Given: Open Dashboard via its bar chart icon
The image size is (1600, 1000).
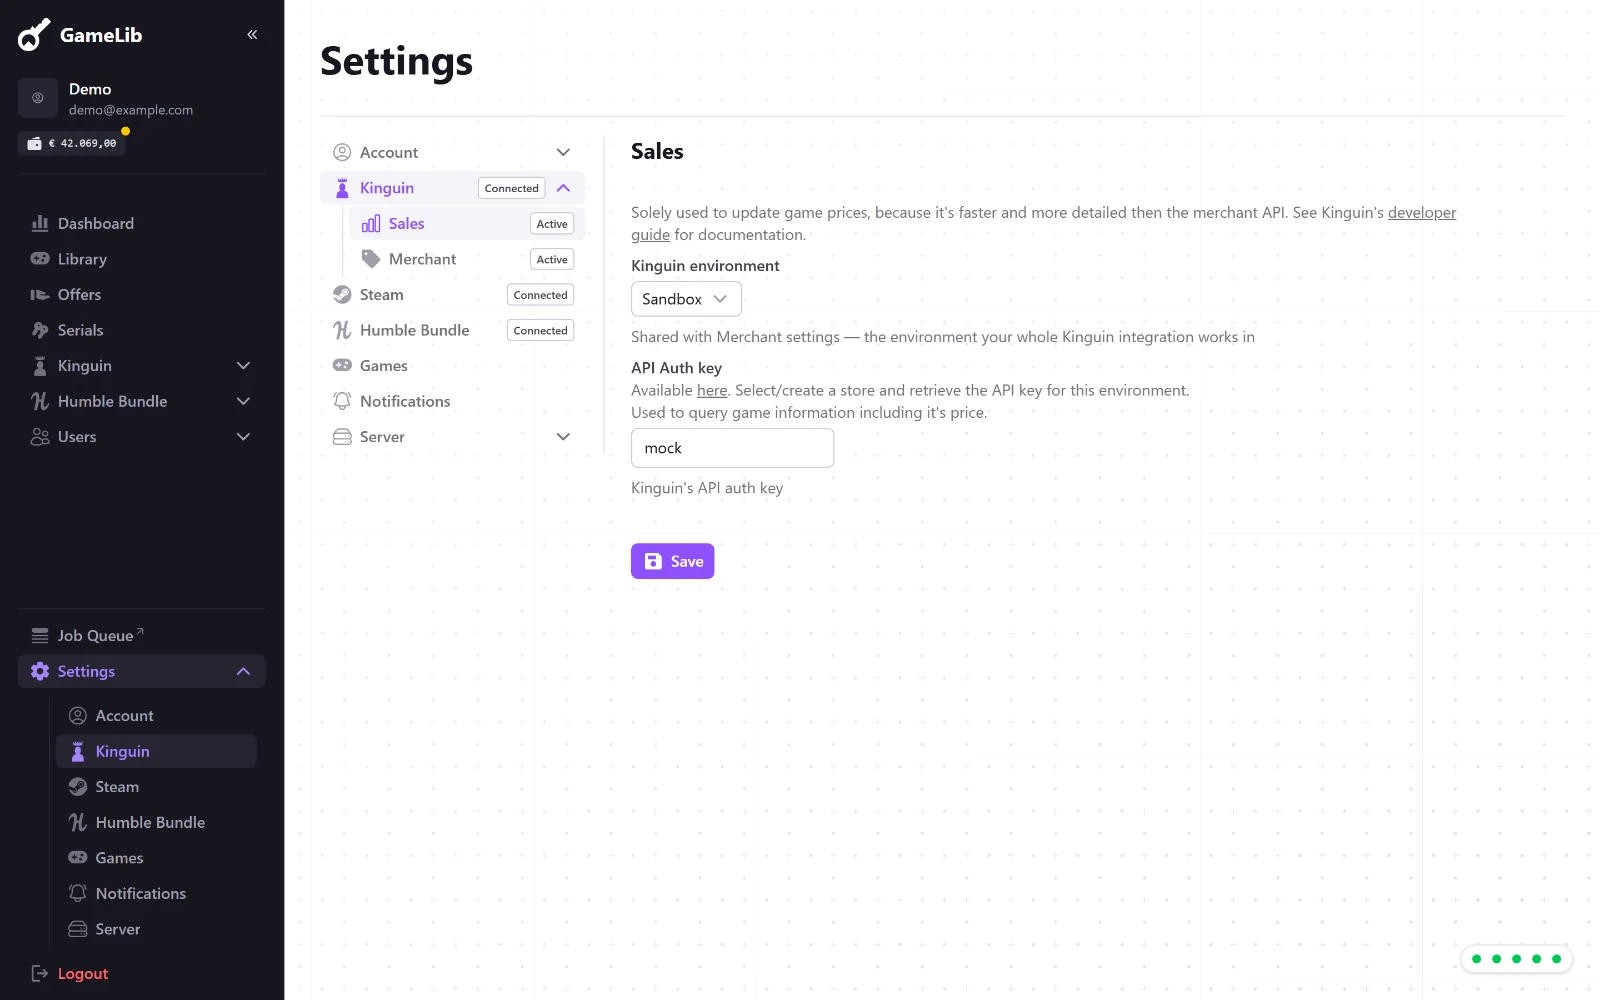Looking at the screenshot, I should 40,223.
